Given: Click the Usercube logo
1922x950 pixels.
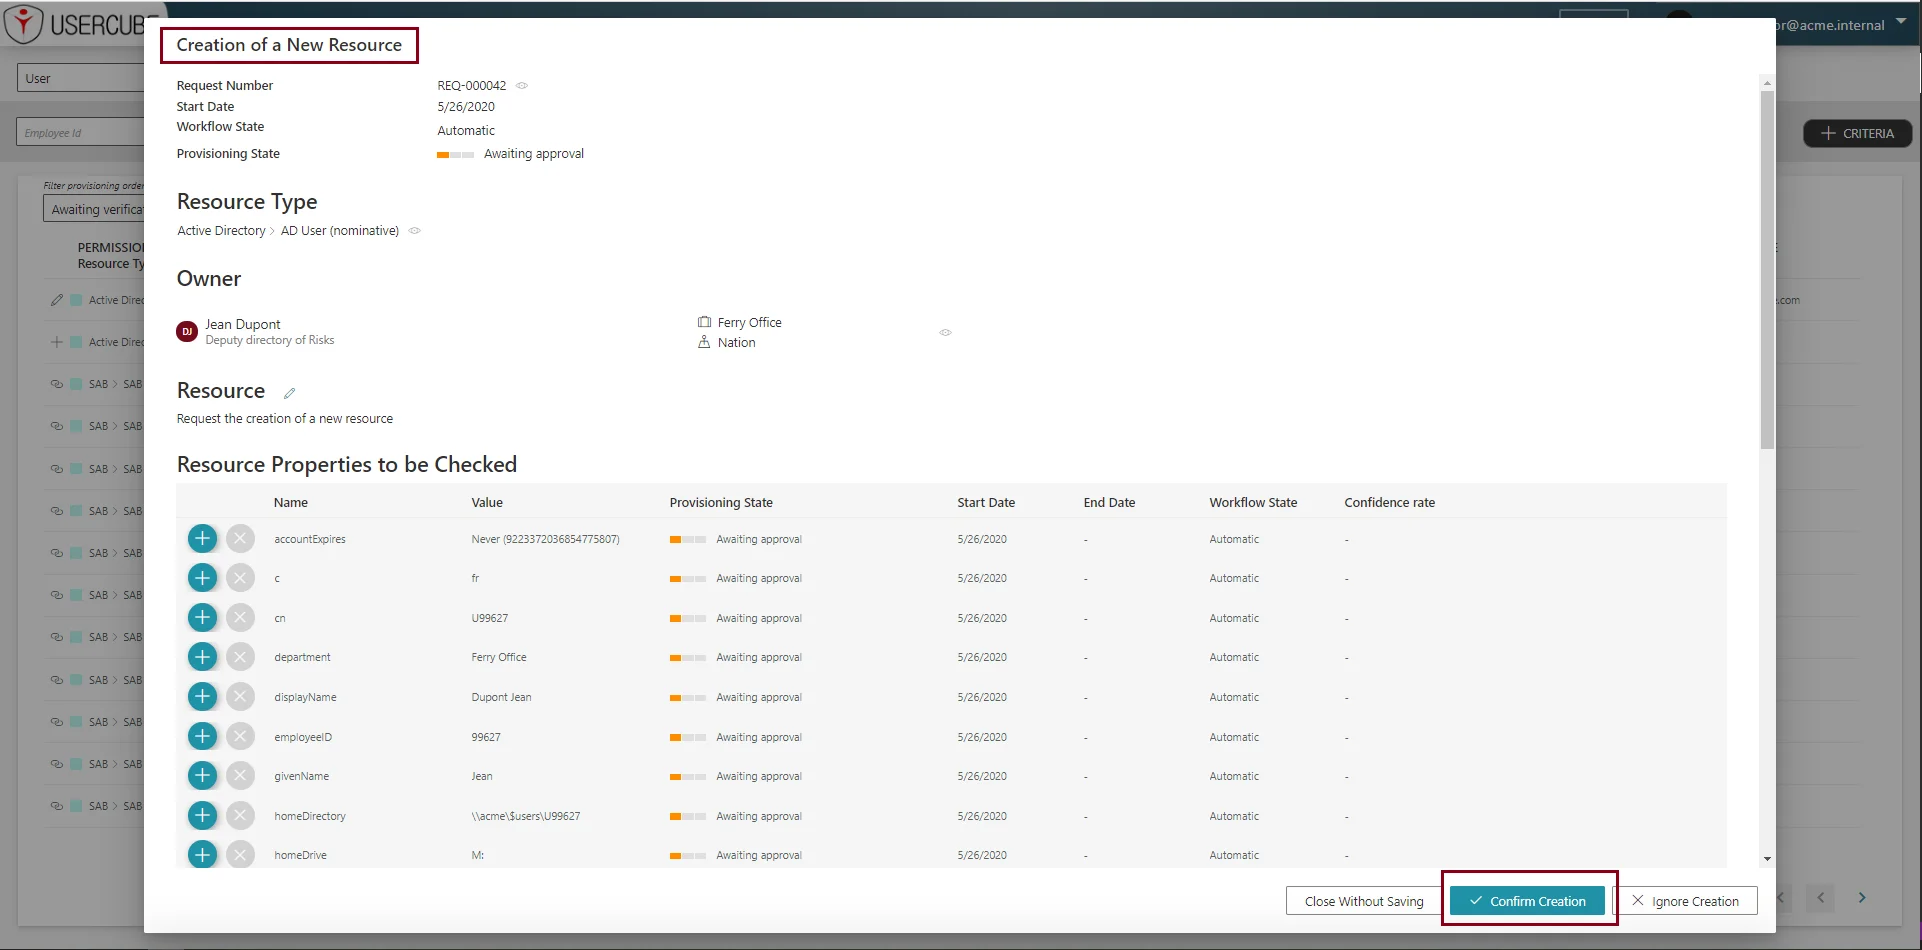Looking at the screenshot, I should pyautogui.click(x=80, y=24).
